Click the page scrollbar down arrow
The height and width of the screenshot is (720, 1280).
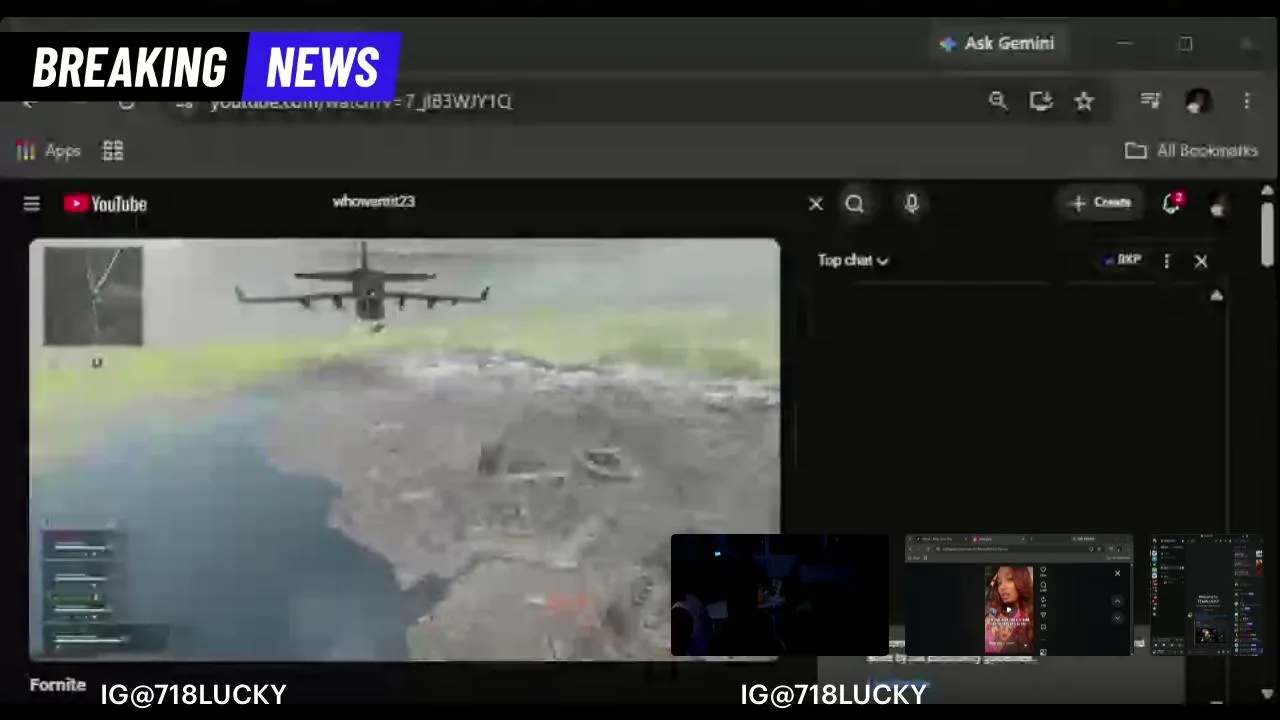coord(1268,694)
